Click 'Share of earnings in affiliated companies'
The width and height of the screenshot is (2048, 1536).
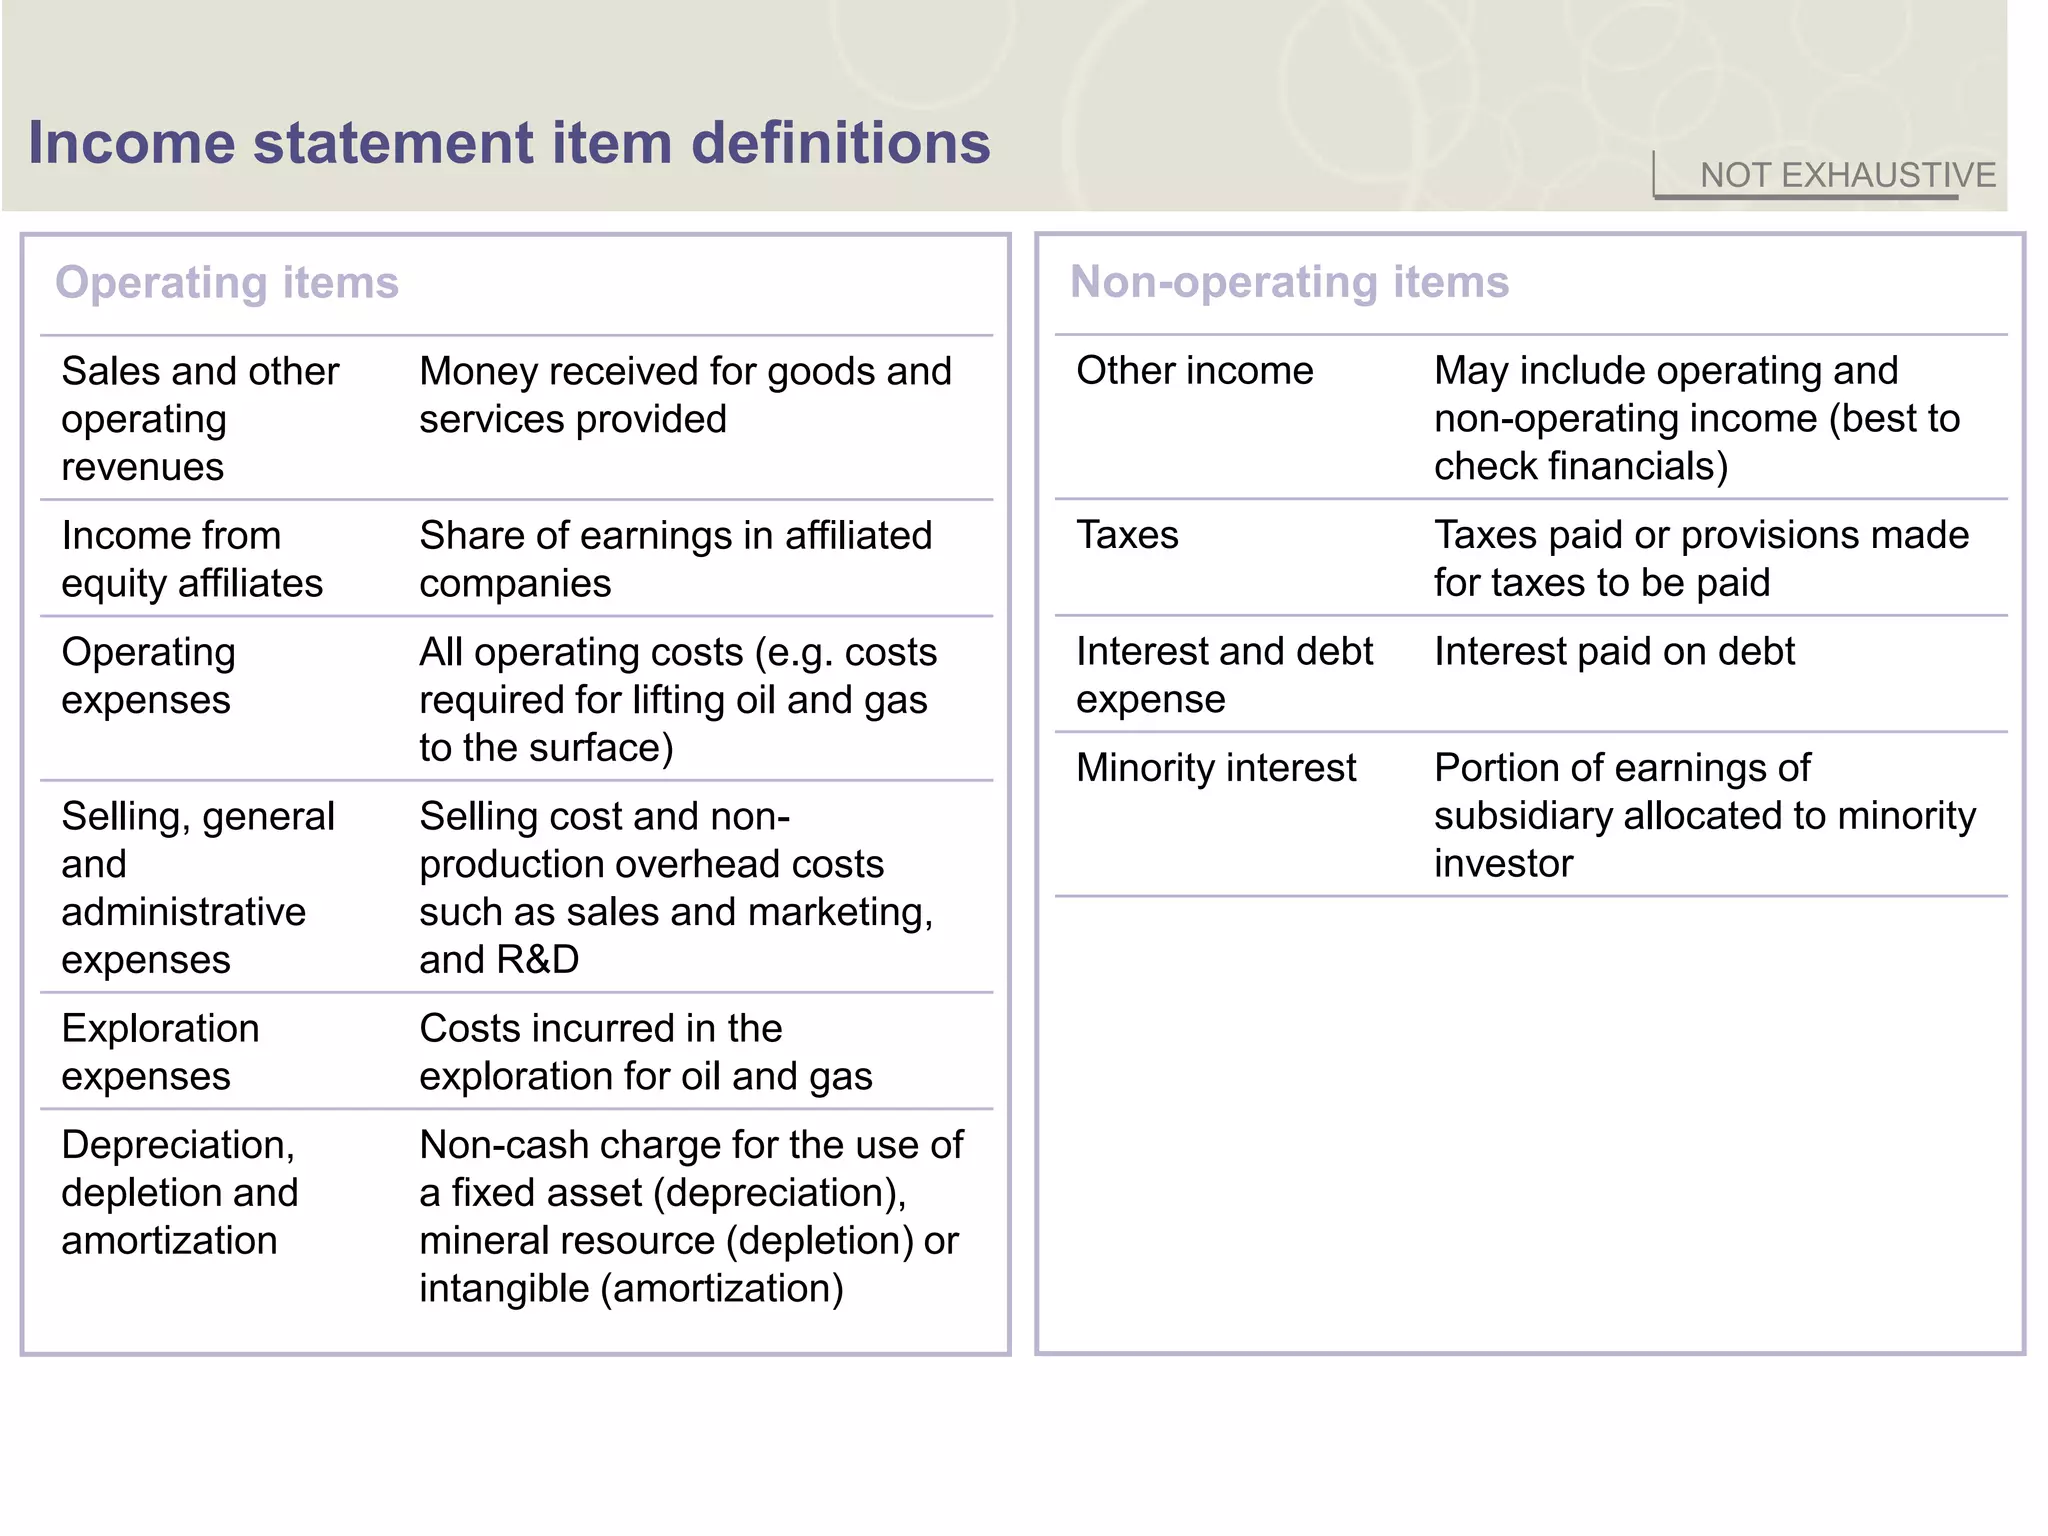(675, 559)
